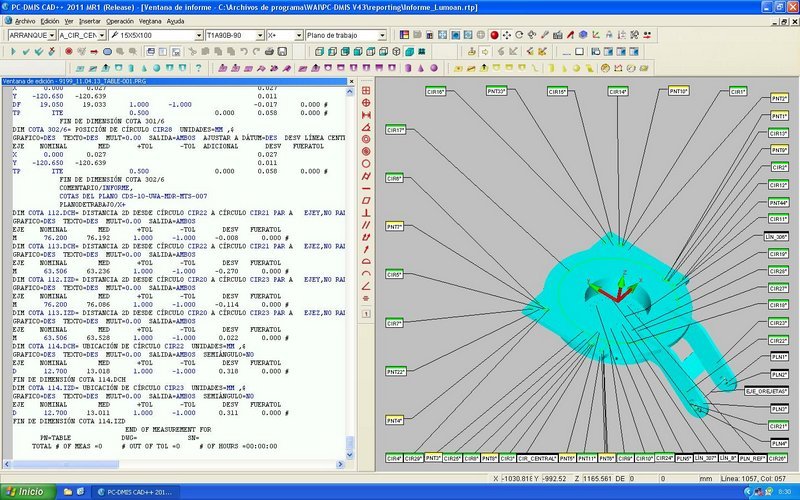Click the yellow sphere measured feature icon
Viewport: 800px width, 500px height.
pos(577,68)
